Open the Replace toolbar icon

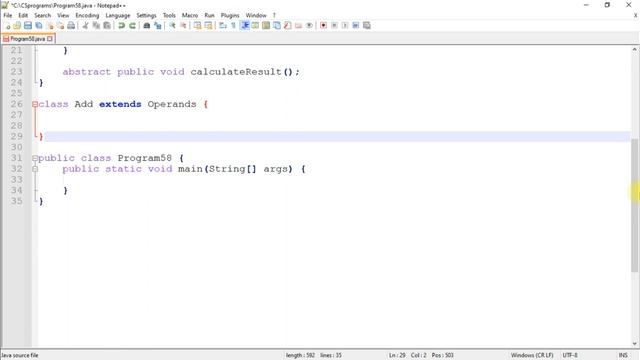pos(158,26)
